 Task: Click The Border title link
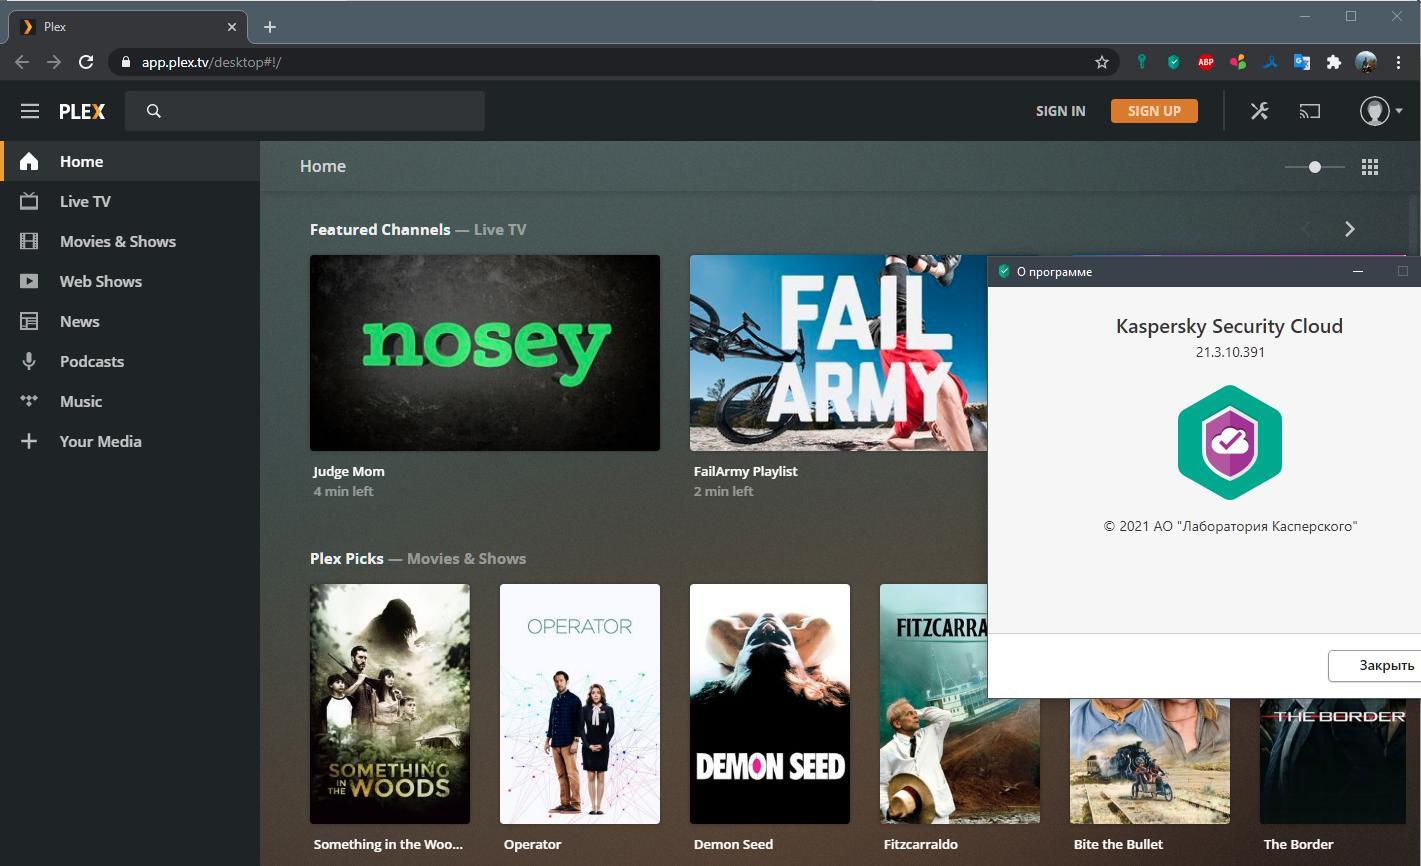pyautogui.click(x=1298, y=844)
